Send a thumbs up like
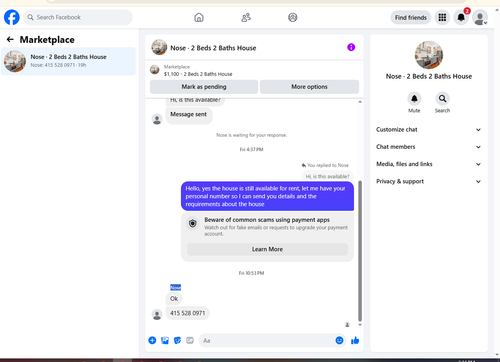500x362 pixels. point(355,340)
